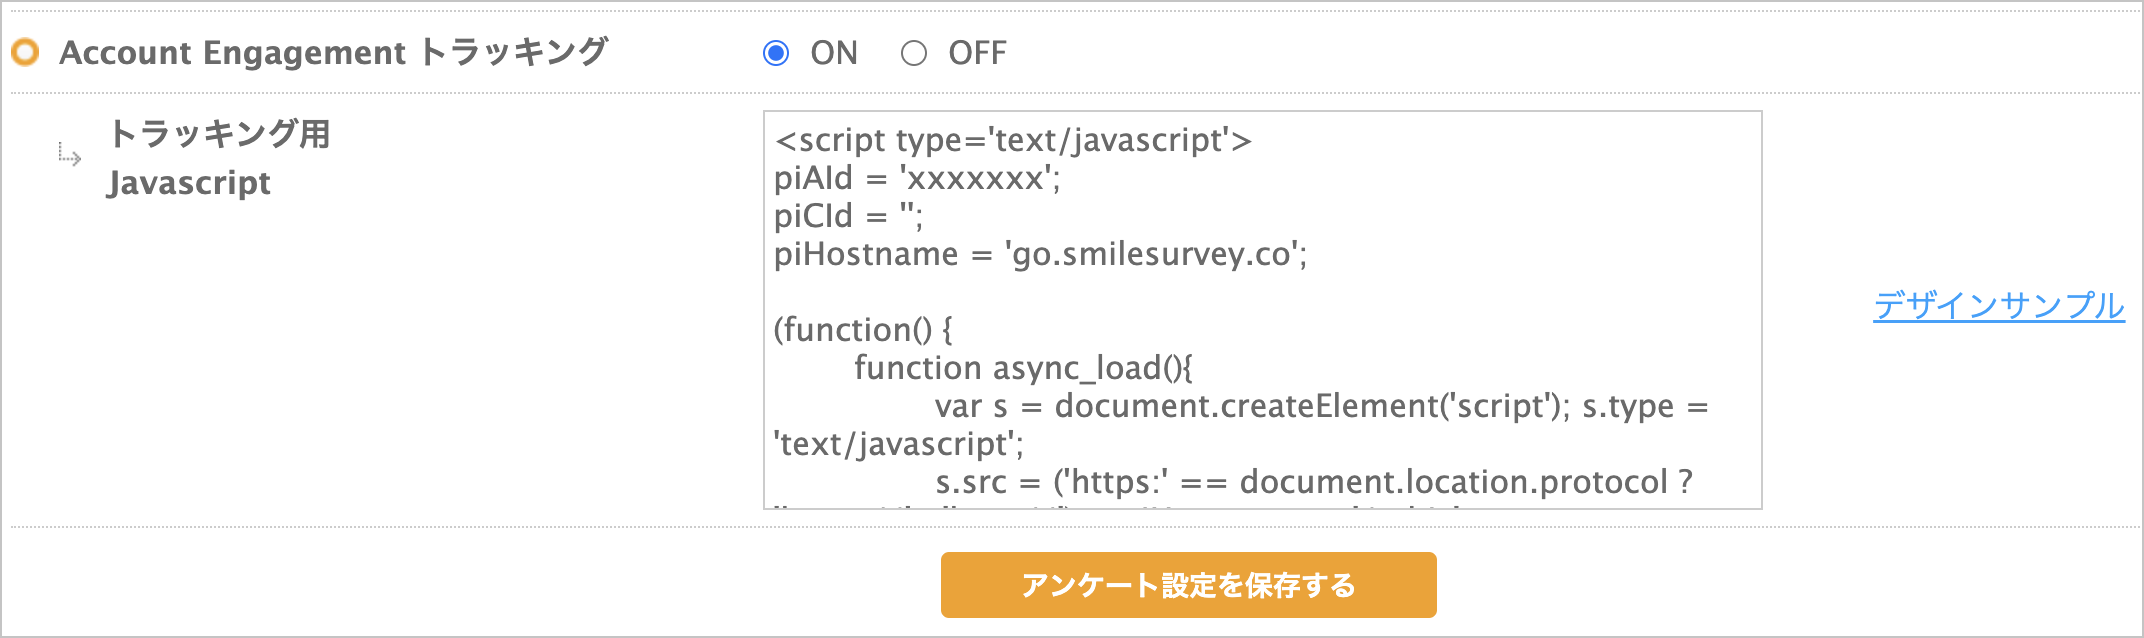Screen dimensions: 2144x638
Task: Click the orange bullet icon beside Account Engagement
Action: pyautogui.click(x=25, y=52)
